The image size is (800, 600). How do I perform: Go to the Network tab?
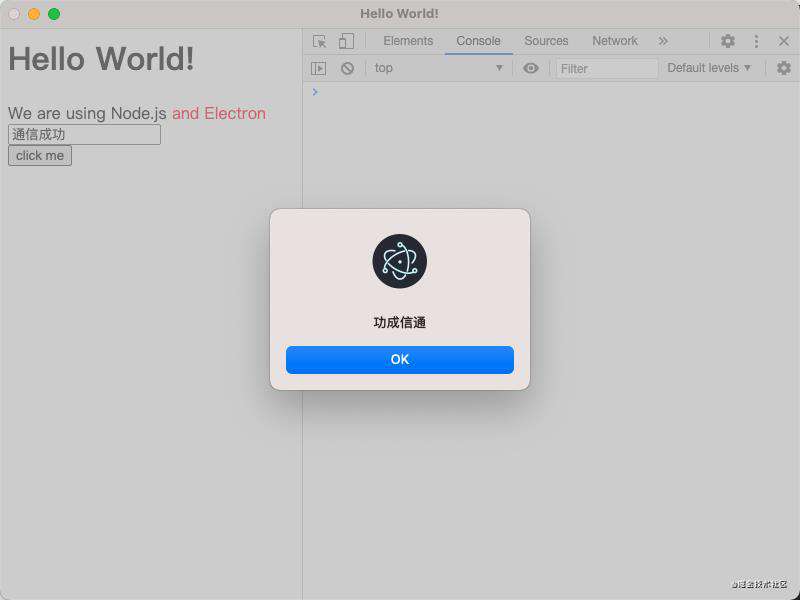tap(615, 41)
